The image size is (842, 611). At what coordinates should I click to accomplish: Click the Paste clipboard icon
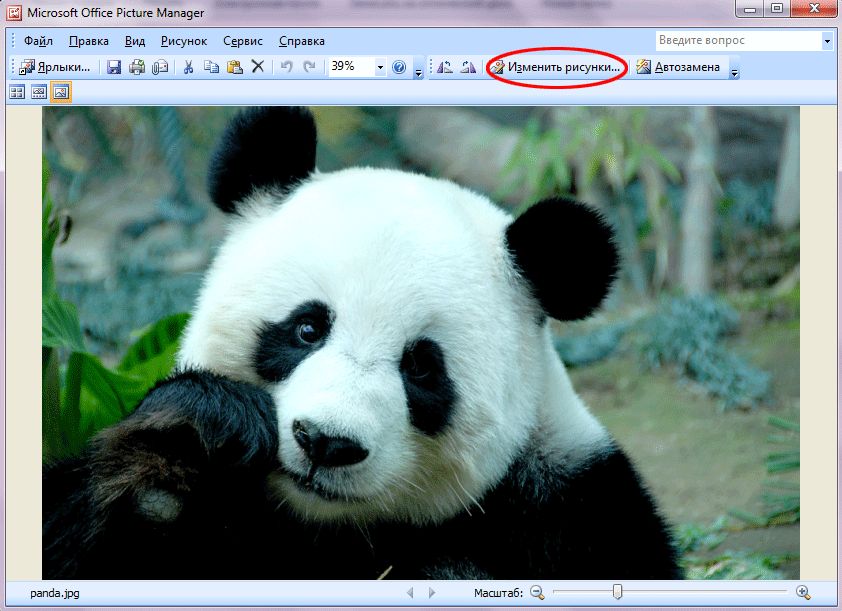pos(234,67)
